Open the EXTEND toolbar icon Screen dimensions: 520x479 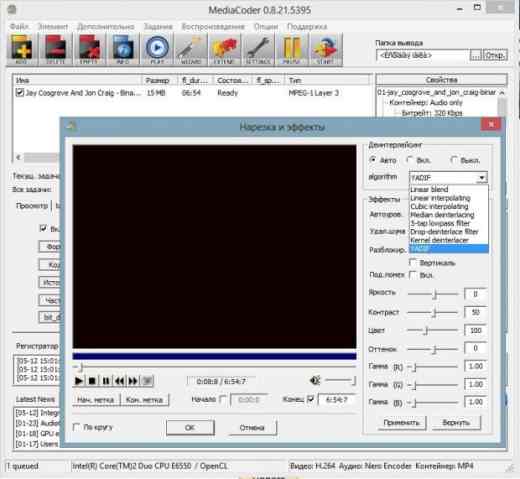tap(224, 49)
